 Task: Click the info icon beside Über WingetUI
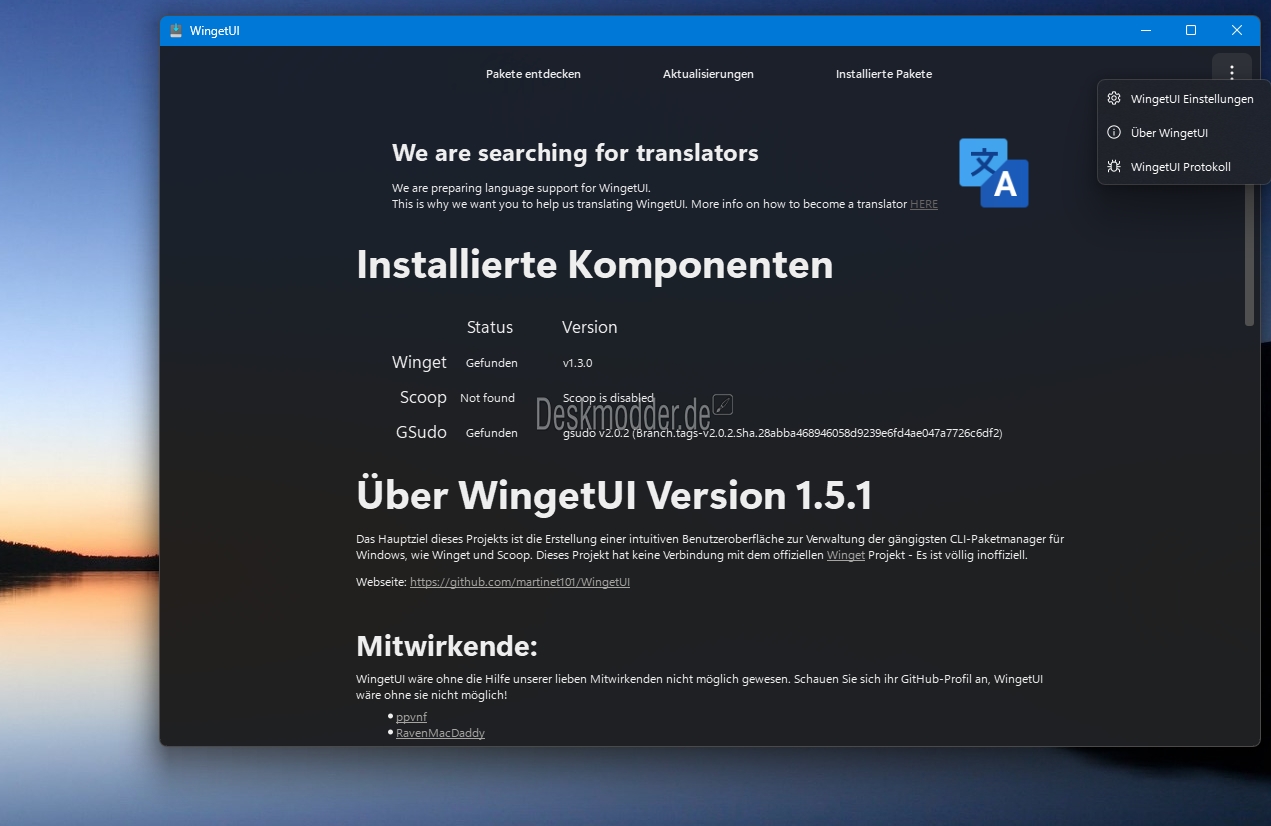[1113, 133]
